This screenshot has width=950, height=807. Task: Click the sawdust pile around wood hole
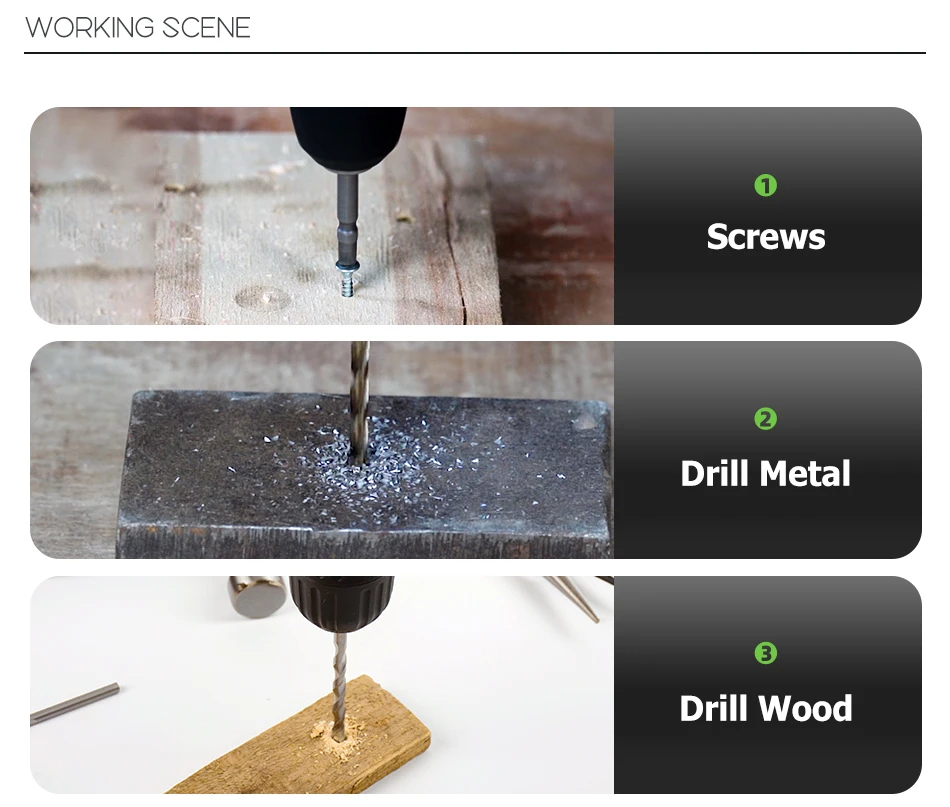[338, 736]
